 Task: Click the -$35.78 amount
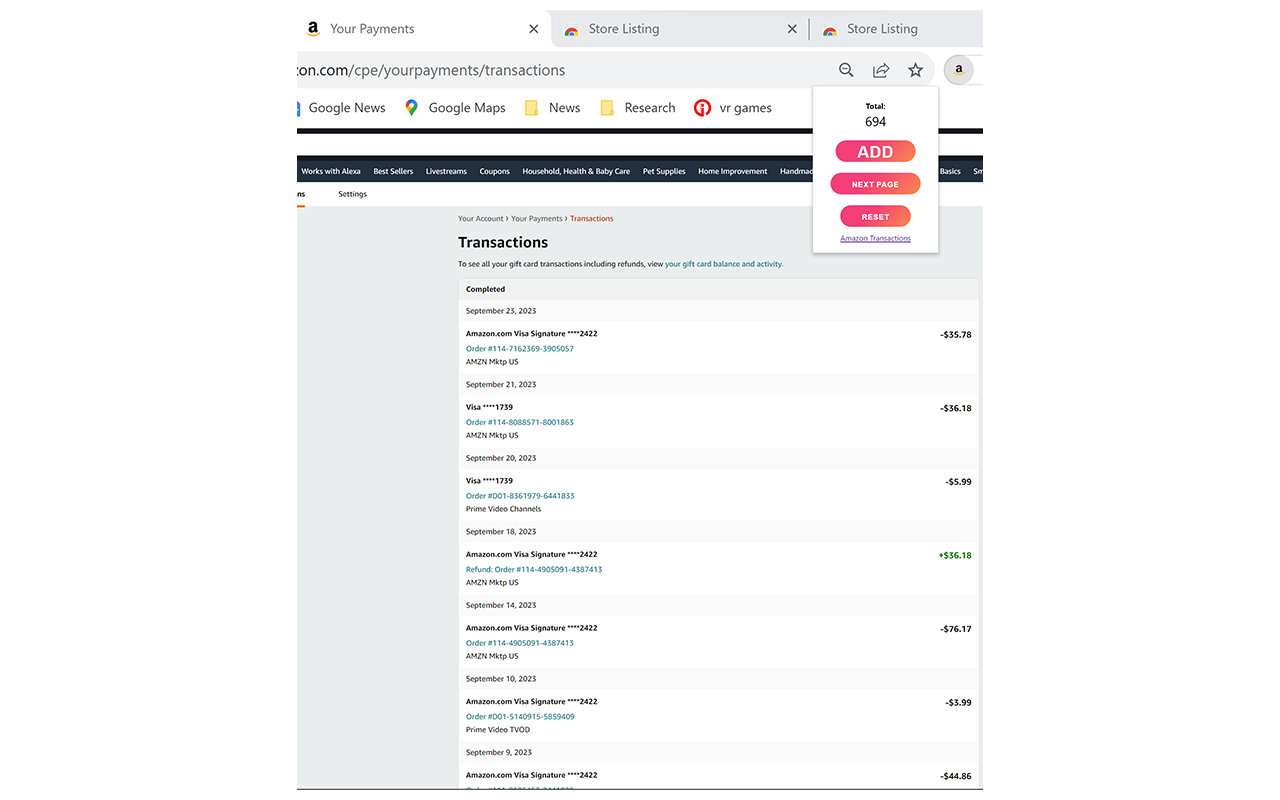[x=956, y=334]
